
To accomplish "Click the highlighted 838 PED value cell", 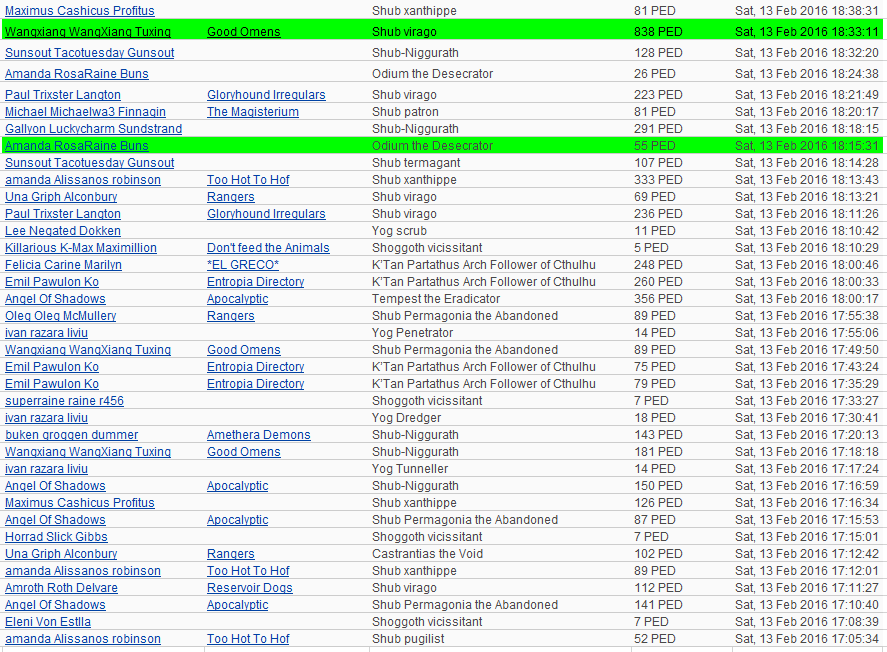I will pos(657,32).
